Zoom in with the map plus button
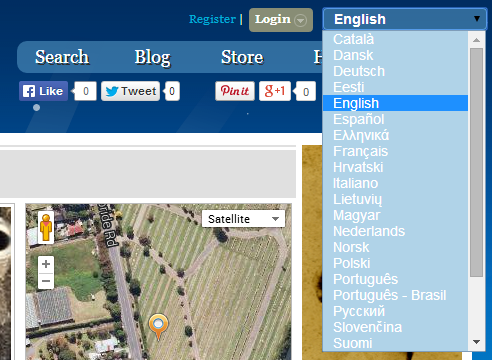The width and height of the screenshot is (492, 360). click(x=46, y=264)
